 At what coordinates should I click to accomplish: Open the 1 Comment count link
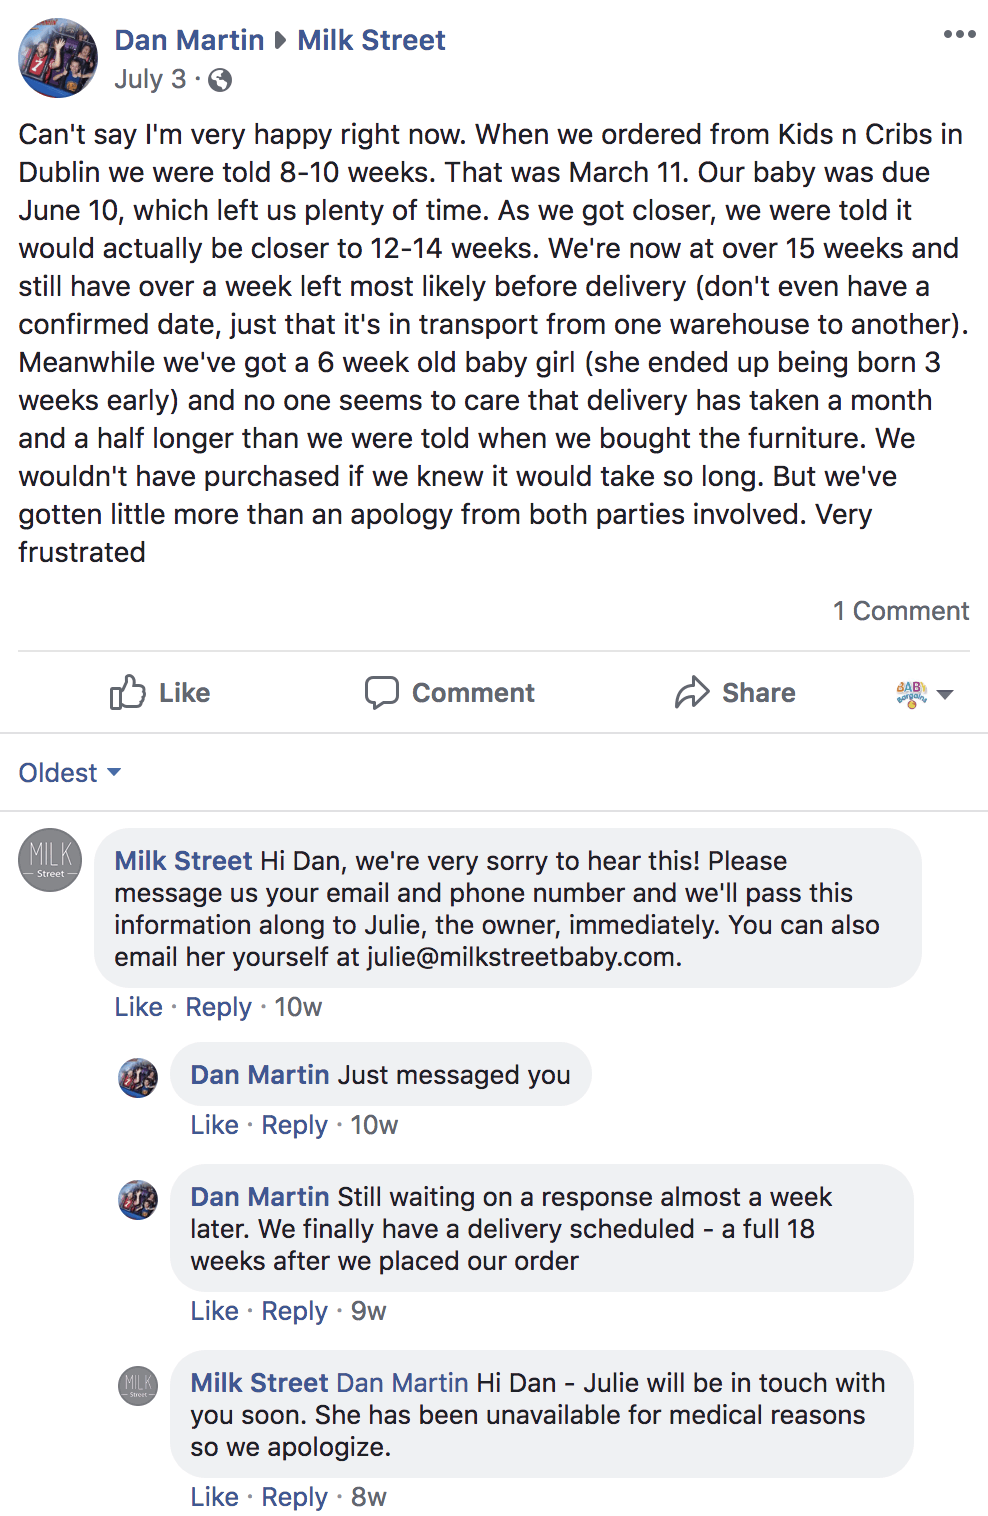(901, 611)
